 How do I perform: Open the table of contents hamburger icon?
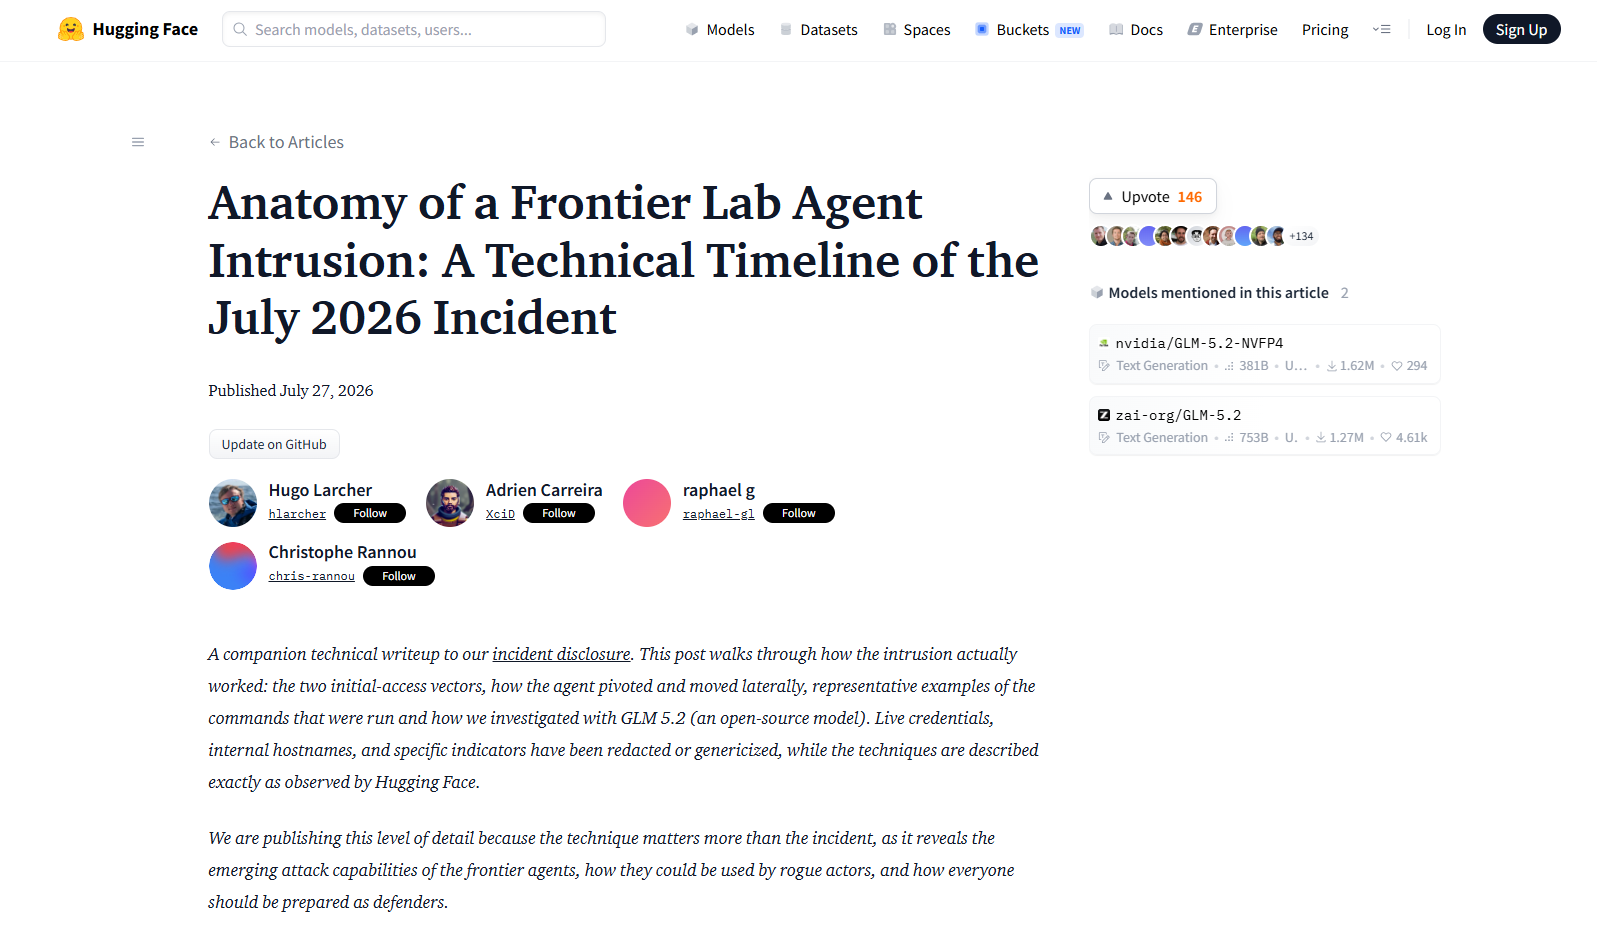(138, 142)
